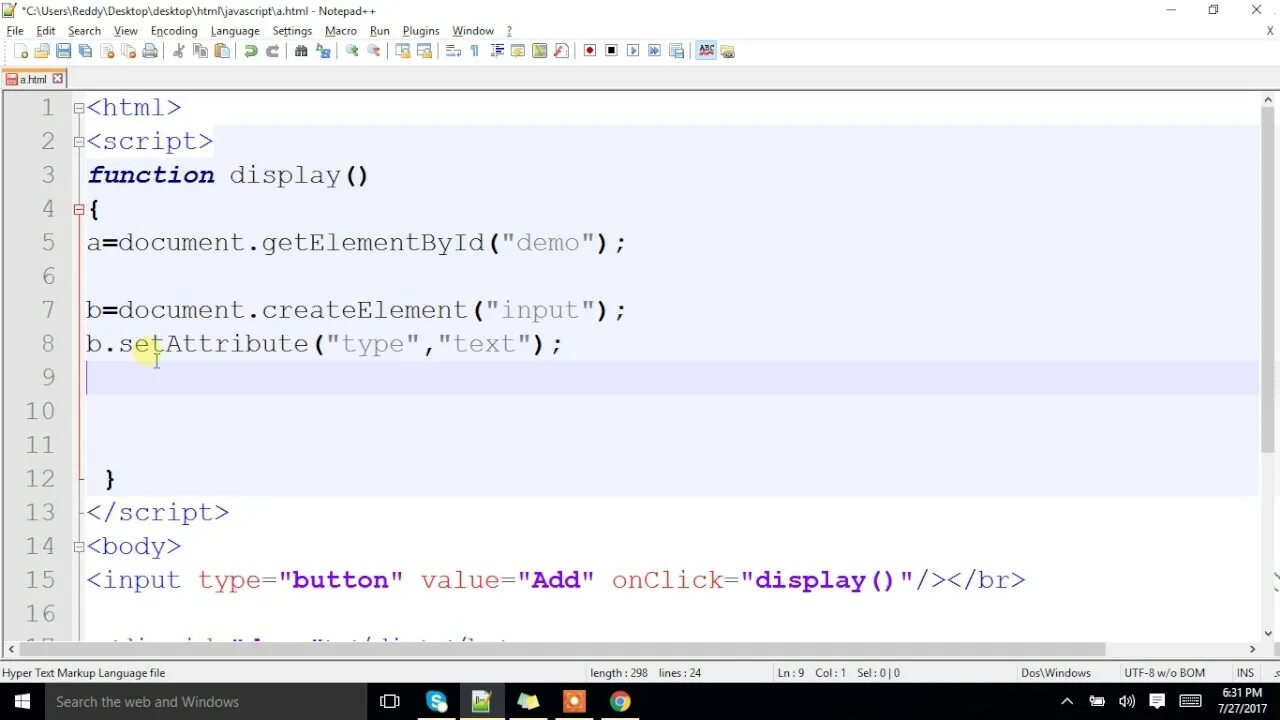Image resolution: width=1280 pixels, height=720 pixels.
Task: Click Synchronize Horizontal Scrolling icon
Action: pyautogui.click(x=424, y=51)
